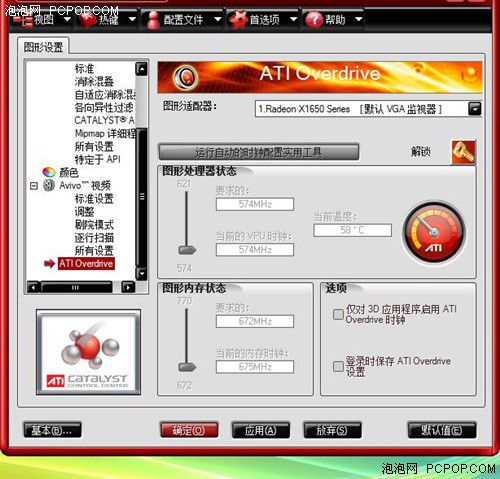This screenshot has height=479, width=500.
Task: Select the 颜色 tree item
Action: click(69, 172)
